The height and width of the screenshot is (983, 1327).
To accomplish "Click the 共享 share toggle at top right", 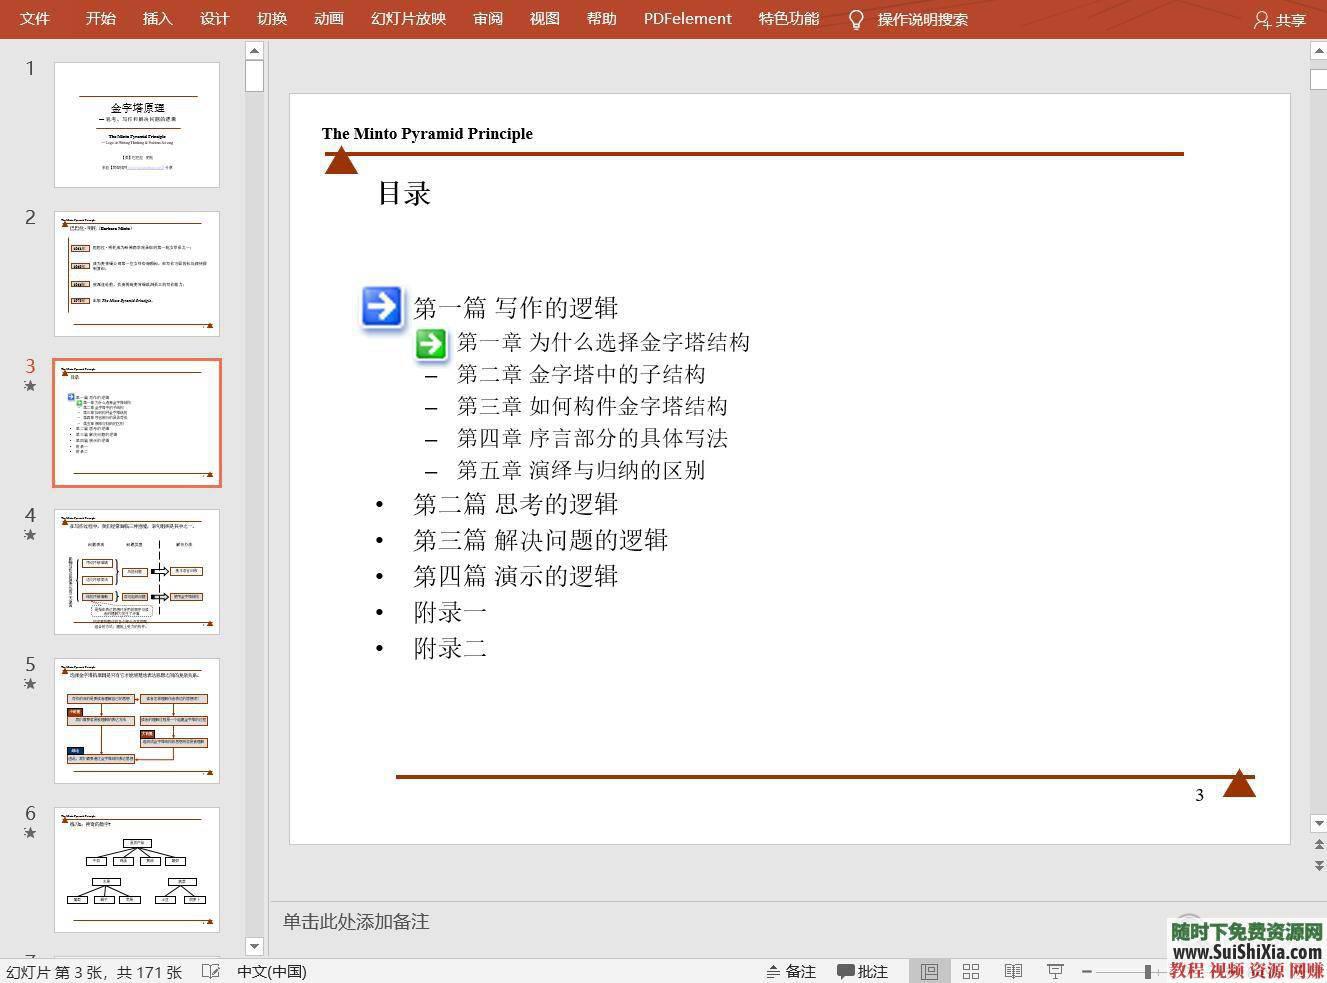I will tap(1280, 18).
